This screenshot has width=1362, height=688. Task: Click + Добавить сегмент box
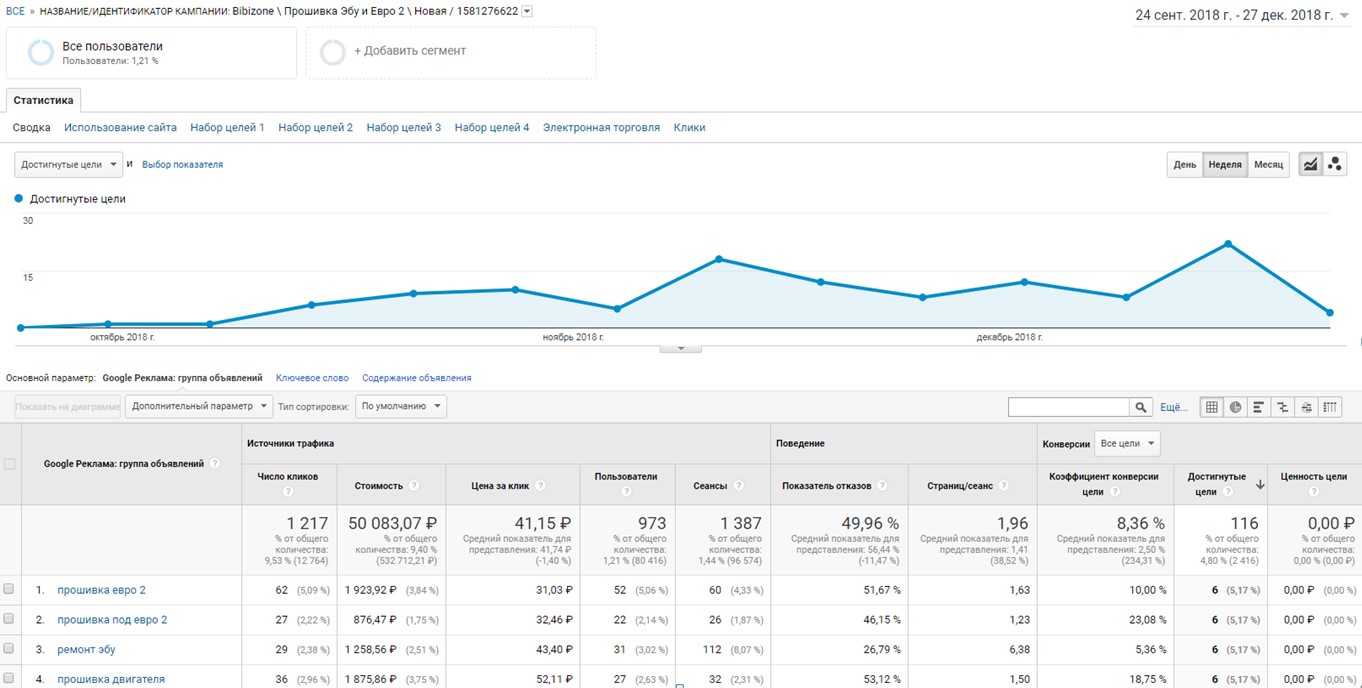point(451,52)
